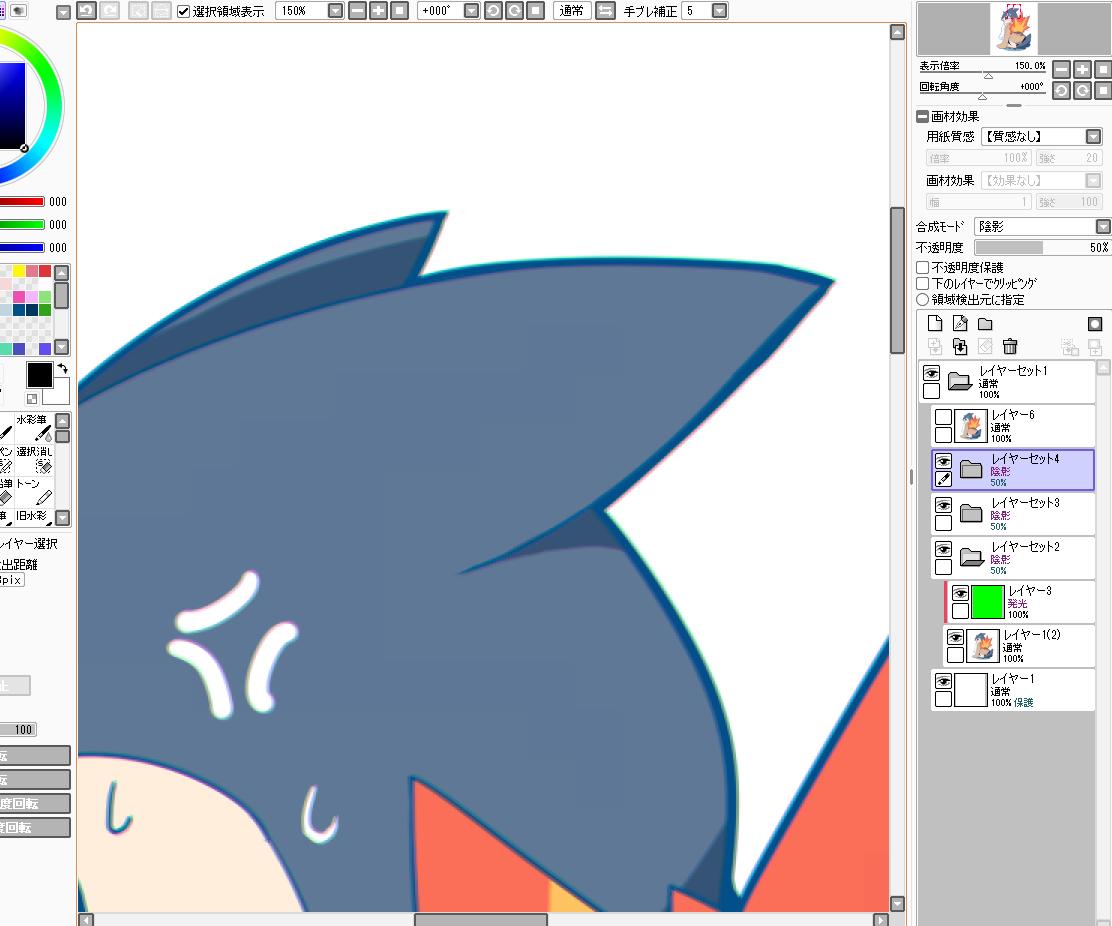
Task: Collapse the レイヤーセット1 open folder icon
Action: (x=960, y=381)
